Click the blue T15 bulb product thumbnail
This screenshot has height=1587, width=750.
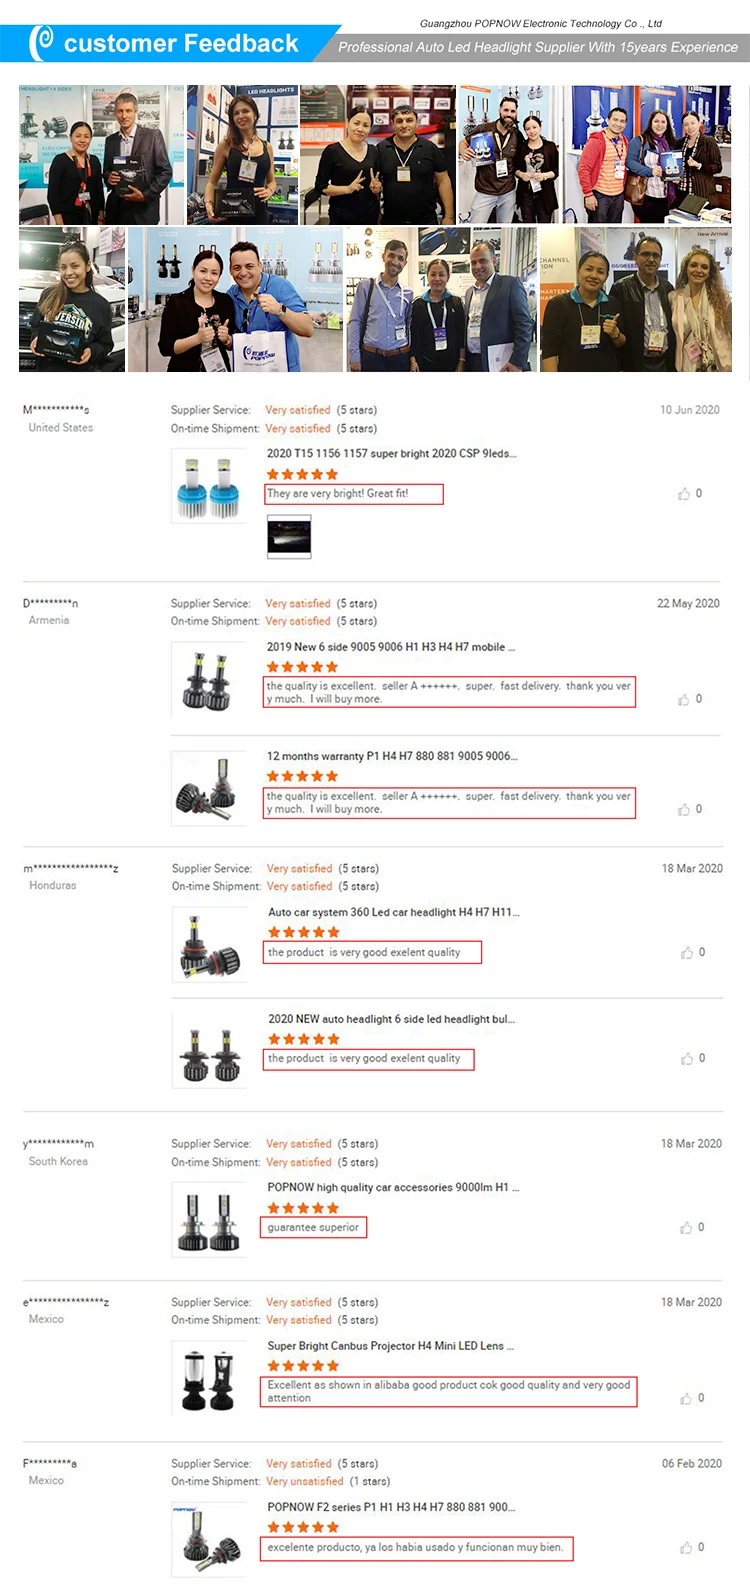tap(209, 485)
